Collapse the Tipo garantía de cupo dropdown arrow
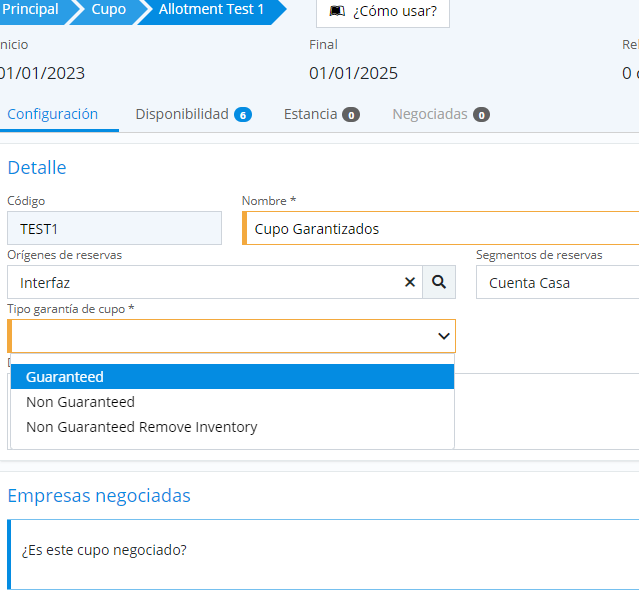The width and height of the screenshot is (639, 594). tap(444, 337)
